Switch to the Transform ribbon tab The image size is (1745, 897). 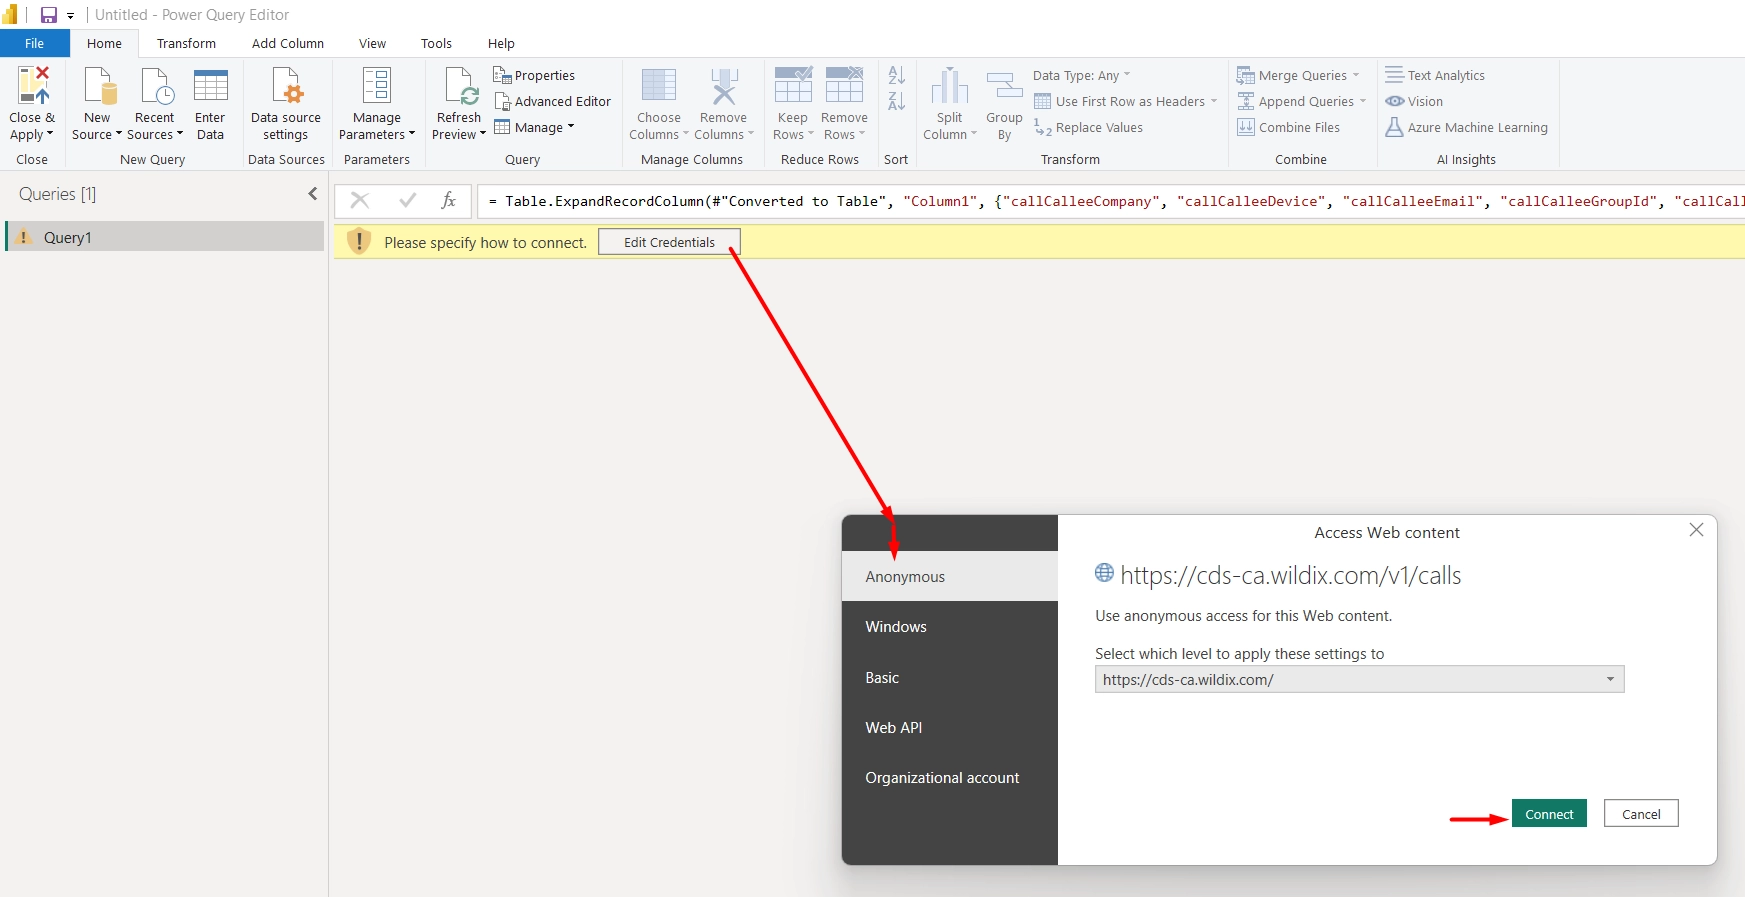point(186,44)
